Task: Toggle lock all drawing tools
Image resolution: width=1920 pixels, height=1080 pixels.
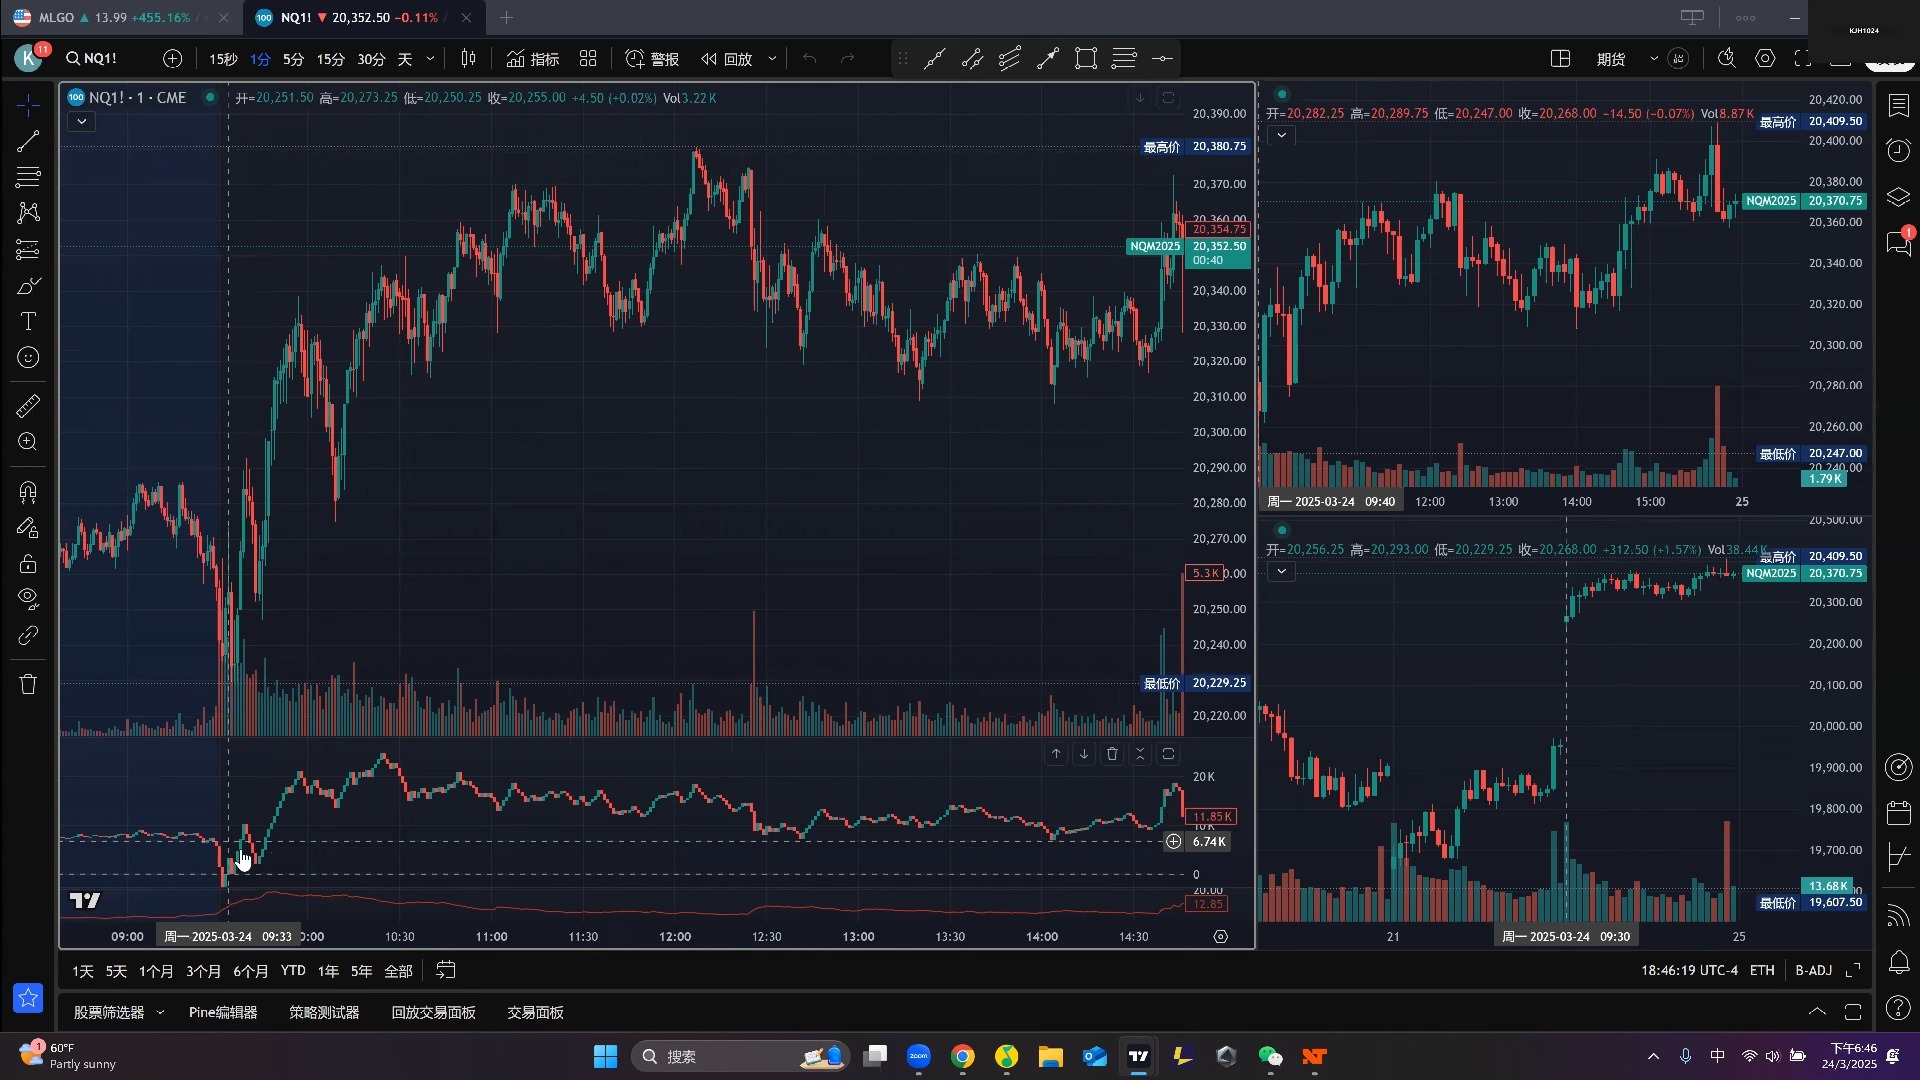Action: (28, 564)
